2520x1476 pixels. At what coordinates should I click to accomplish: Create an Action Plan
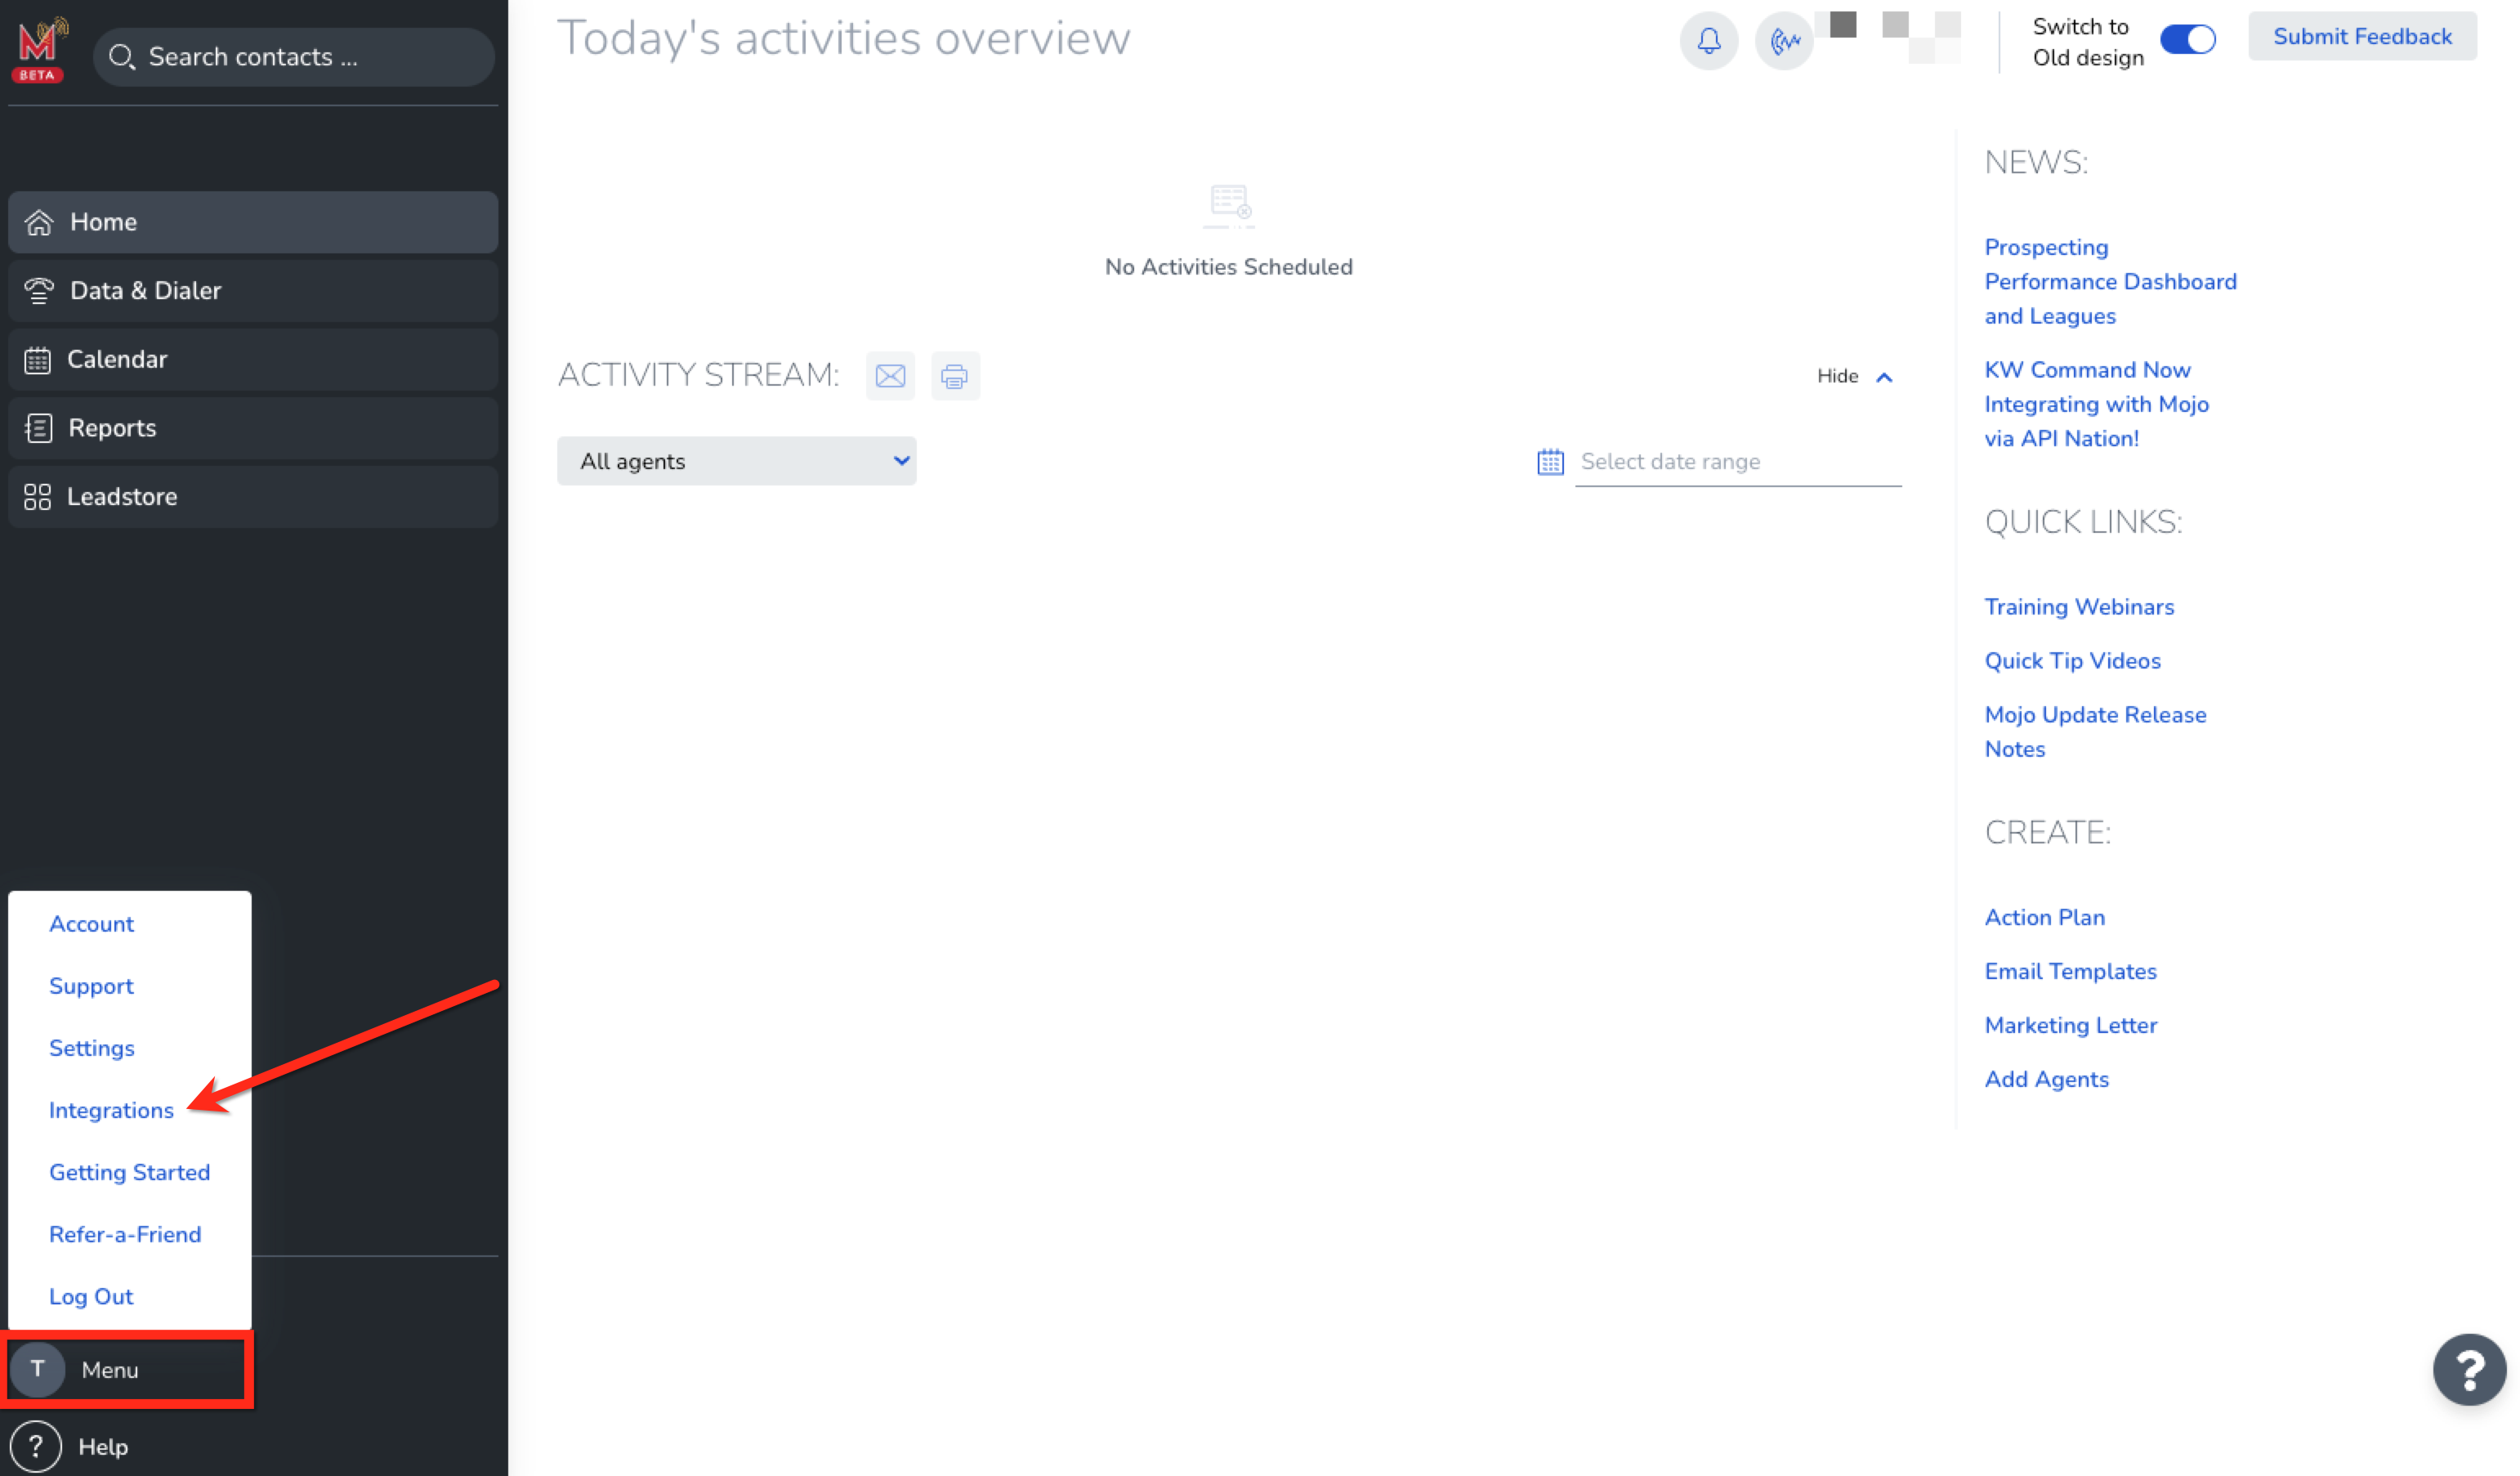pos(2044,917)
